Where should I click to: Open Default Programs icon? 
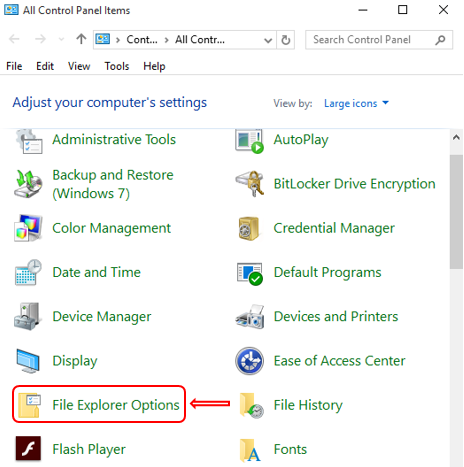(250, 274)
